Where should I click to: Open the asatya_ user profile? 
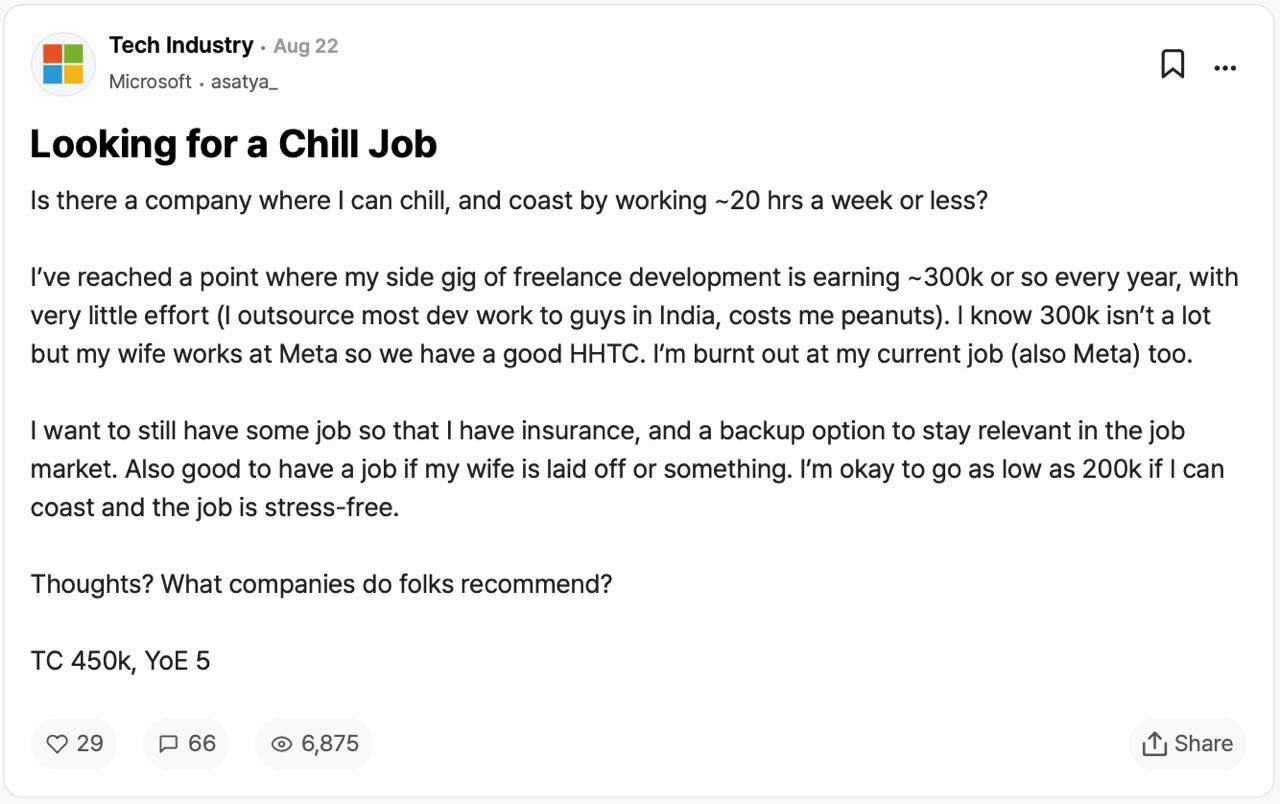pyautogui.click(x=244, y=82)
